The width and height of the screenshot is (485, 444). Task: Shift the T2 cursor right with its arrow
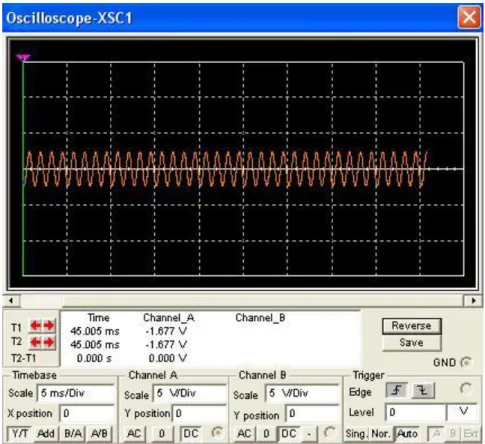coord(49,342)
